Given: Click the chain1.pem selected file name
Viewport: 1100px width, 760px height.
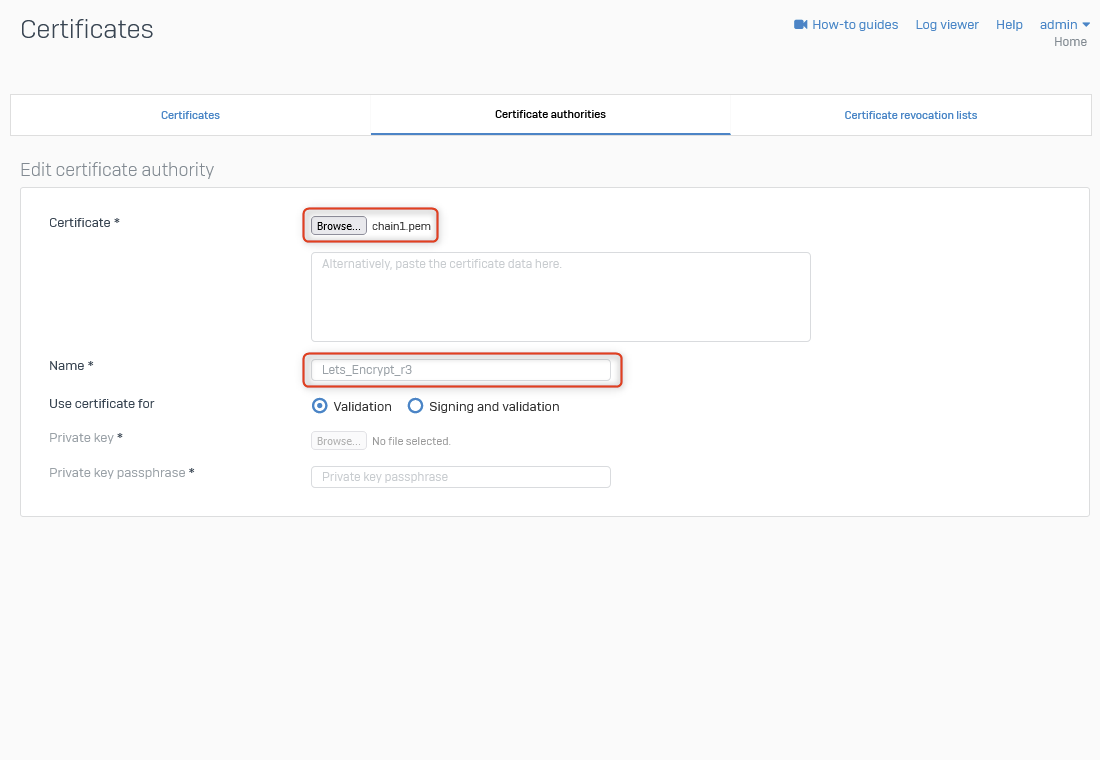Looking at the screenshot, I should [401, 226].
